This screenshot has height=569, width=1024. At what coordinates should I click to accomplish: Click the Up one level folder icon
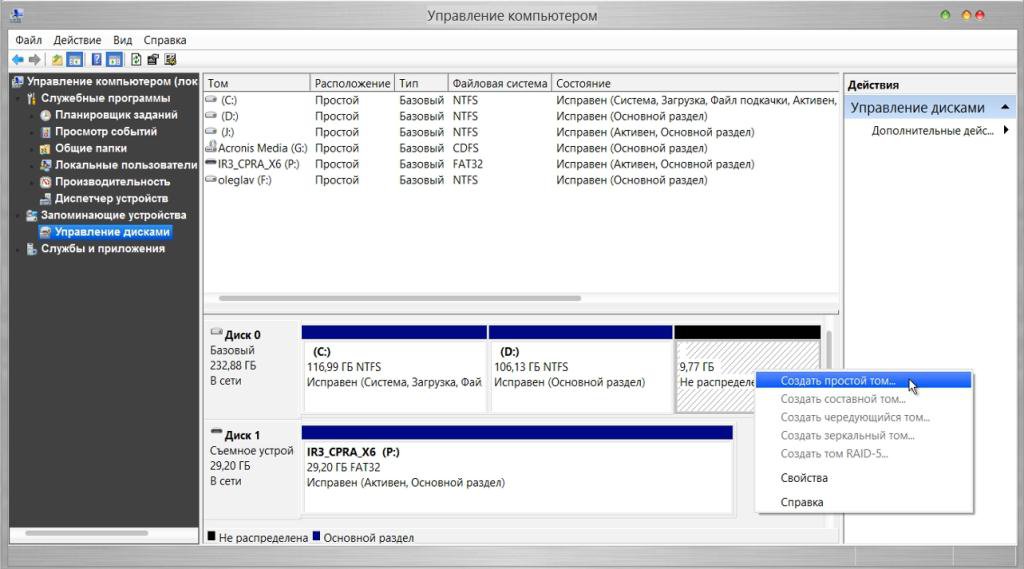pyautogui.click(x=57, y=60)
